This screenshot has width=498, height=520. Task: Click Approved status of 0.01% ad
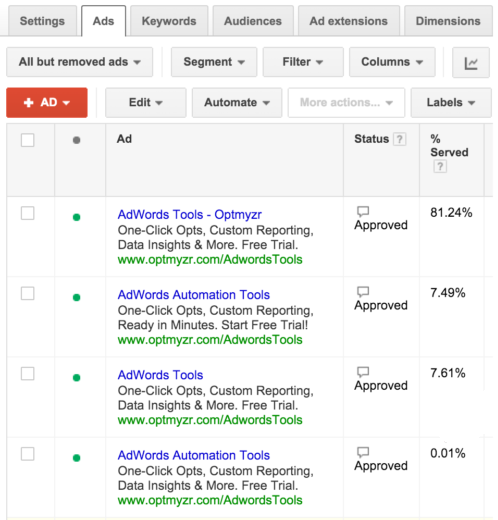pyautogui.click(x=381, y=466)
